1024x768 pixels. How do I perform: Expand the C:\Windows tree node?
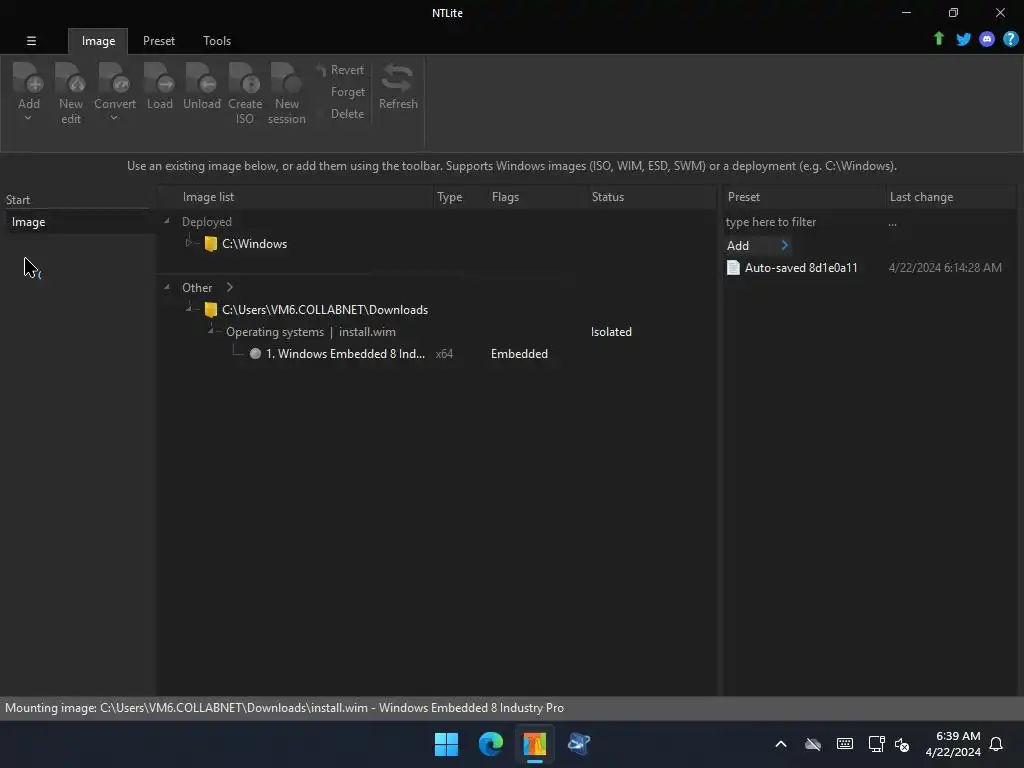tap(189, 243)
